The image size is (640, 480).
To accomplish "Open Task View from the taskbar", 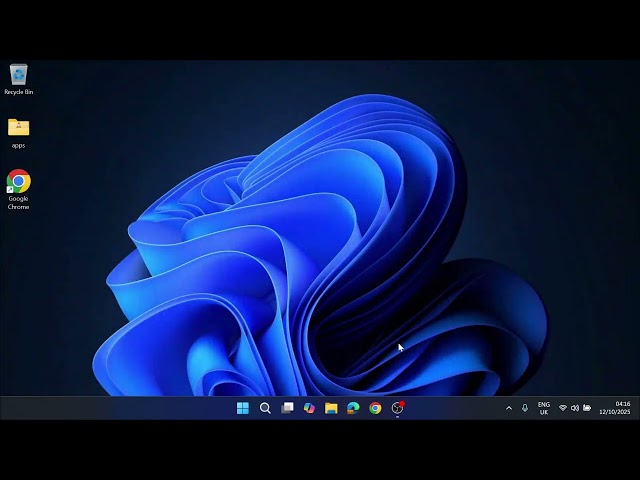I will [x=287, y=408].
